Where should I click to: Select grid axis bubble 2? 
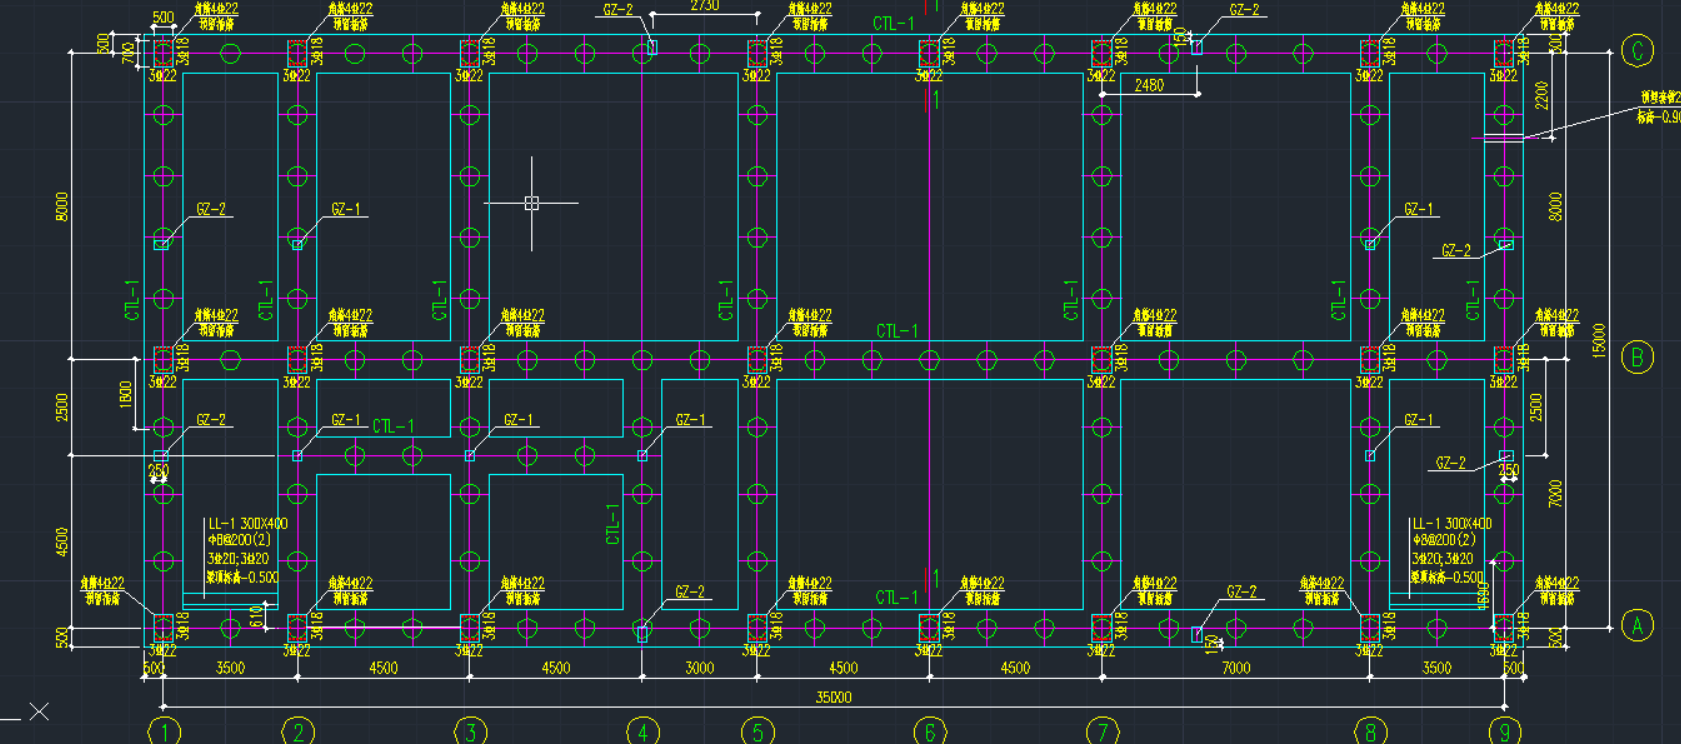click(x=298, y=732)
